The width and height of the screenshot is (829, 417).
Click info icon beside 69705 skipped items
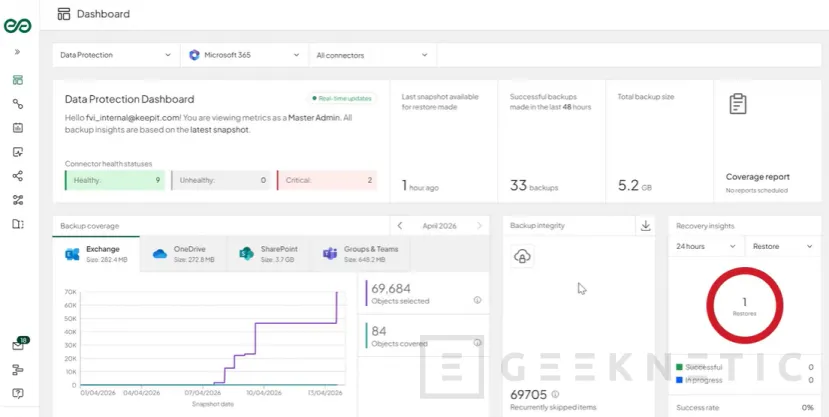(555, 394)
